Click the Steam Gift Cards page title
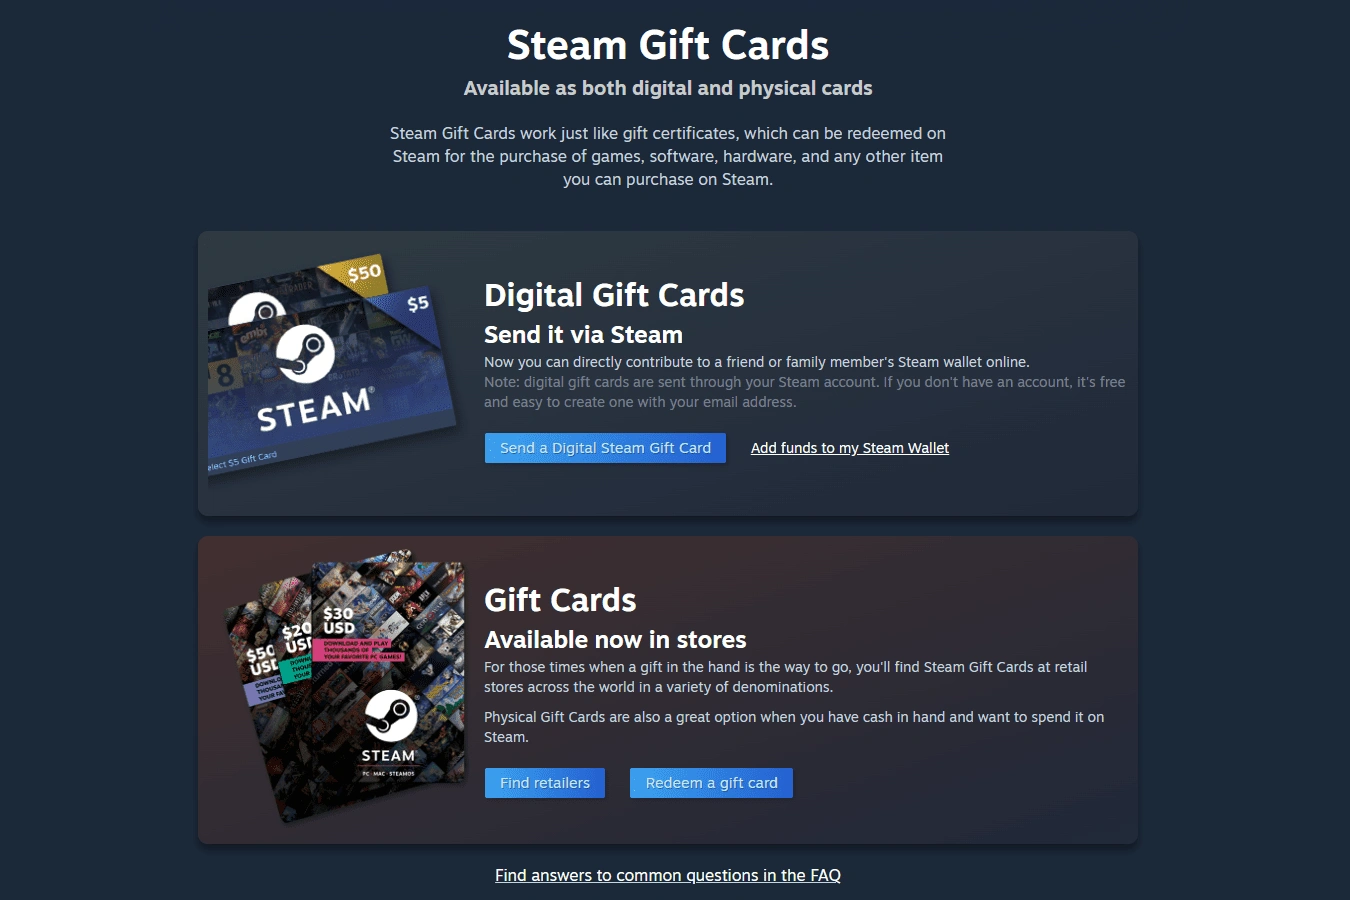The width and height of the screenshot is (1350, 900). coord(668,45)
